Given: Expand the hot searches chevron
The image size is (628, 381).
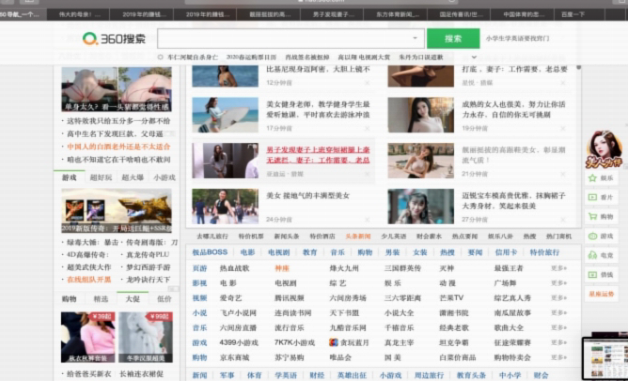Looking at the screenshot, I should point(474,57).
